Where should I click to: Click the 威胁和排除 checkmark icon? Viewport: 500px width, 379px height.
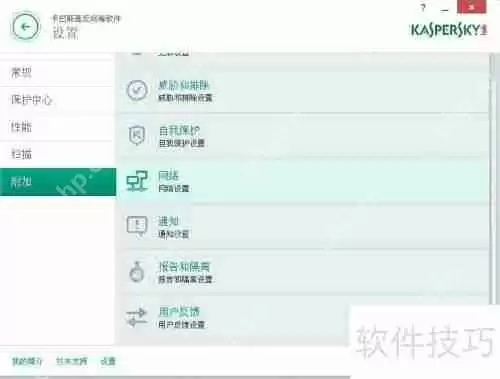(137, 90)
